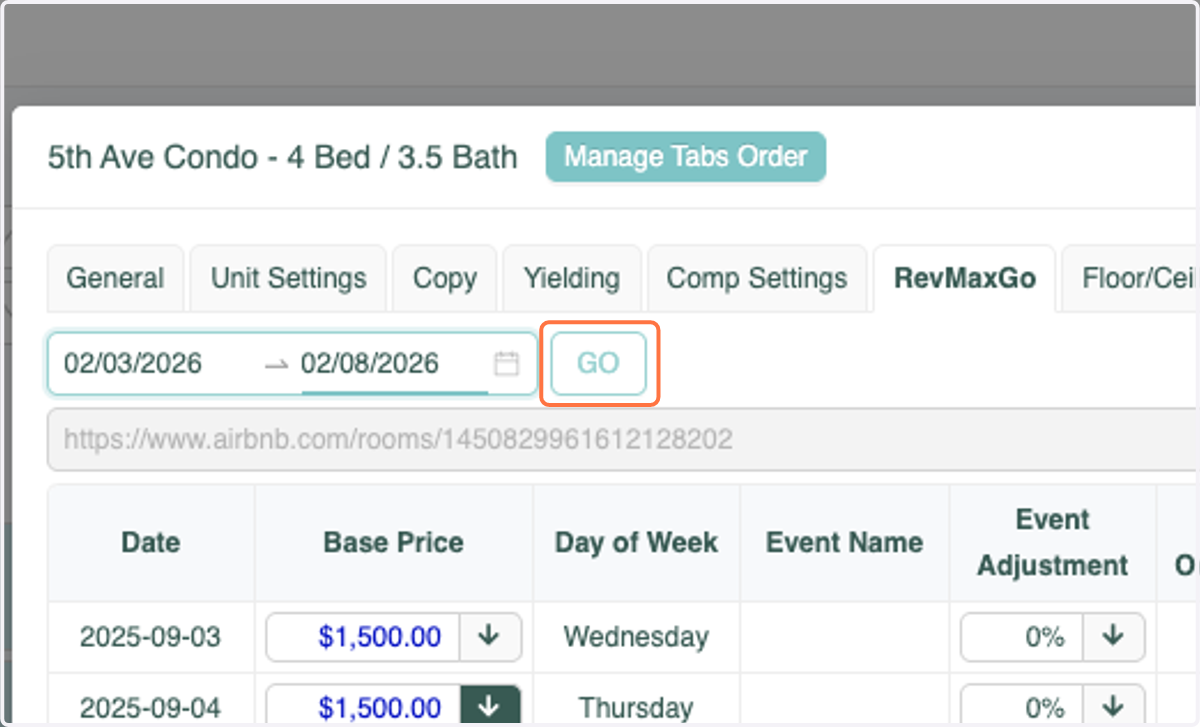
Task: Edit 0% event adjustment for 2025-09-03
Action: point(1022,637)
